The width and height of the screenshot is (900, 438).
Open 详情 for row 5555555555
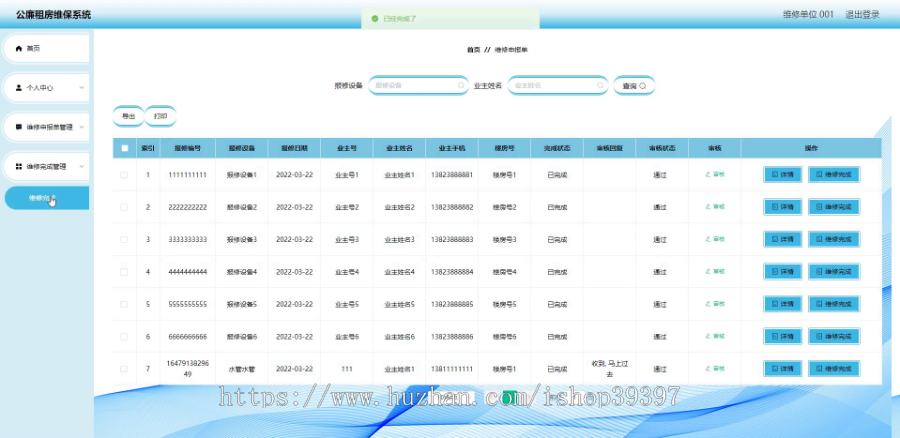[782, 304]
